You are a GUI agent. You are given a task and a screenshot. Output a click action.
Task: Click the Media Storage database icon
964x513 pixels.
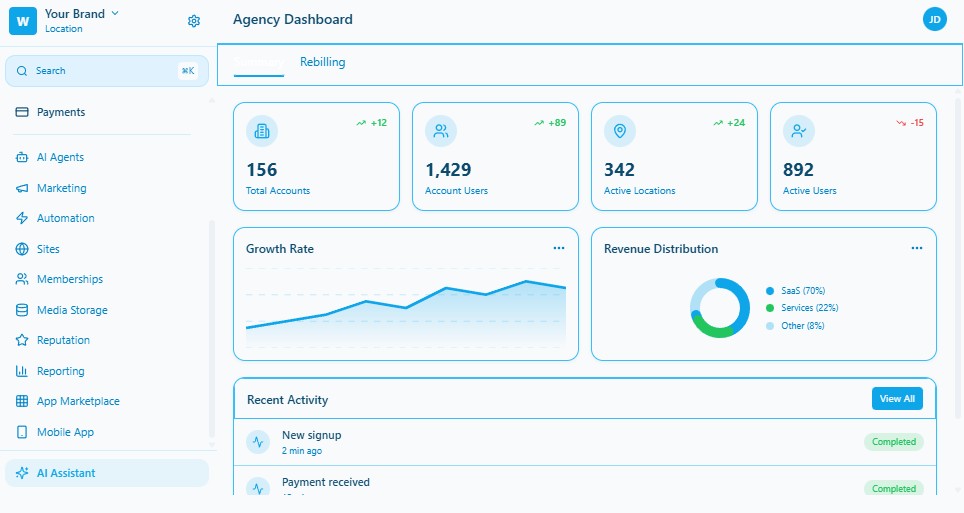point(22,310)
